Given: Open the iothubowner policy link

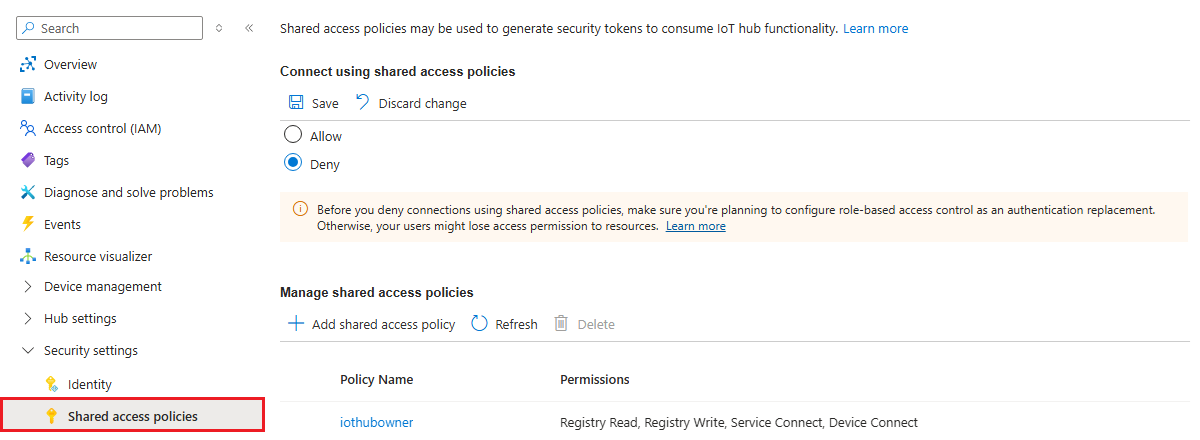Looking at the screenshot, I should 376,423.
